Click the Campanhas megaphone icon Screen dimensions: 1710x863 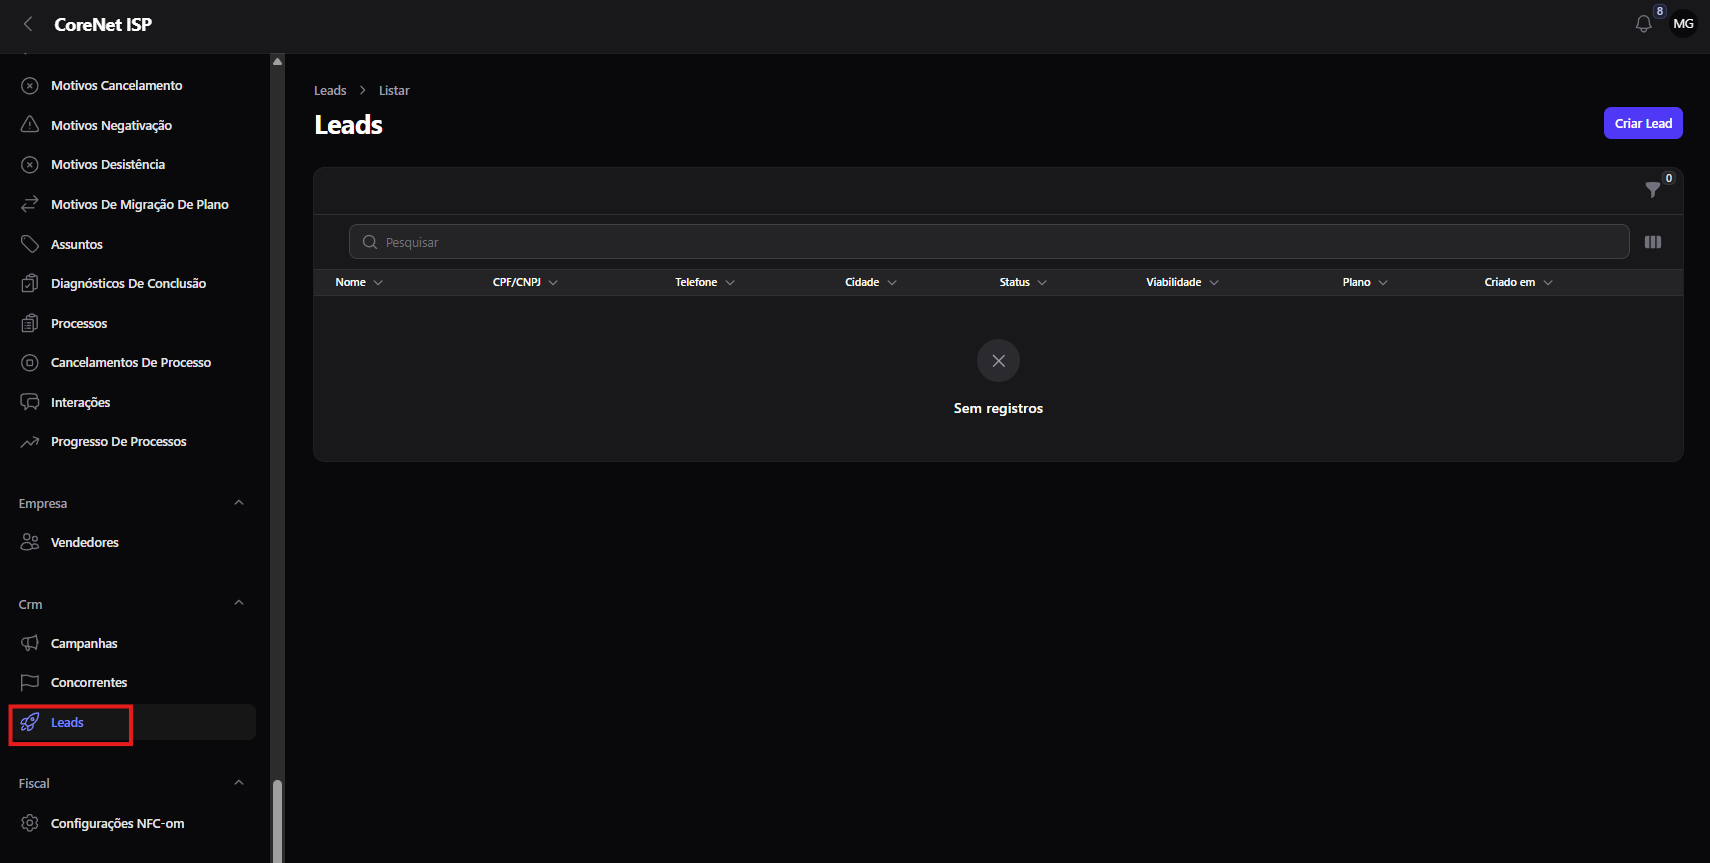30,643
